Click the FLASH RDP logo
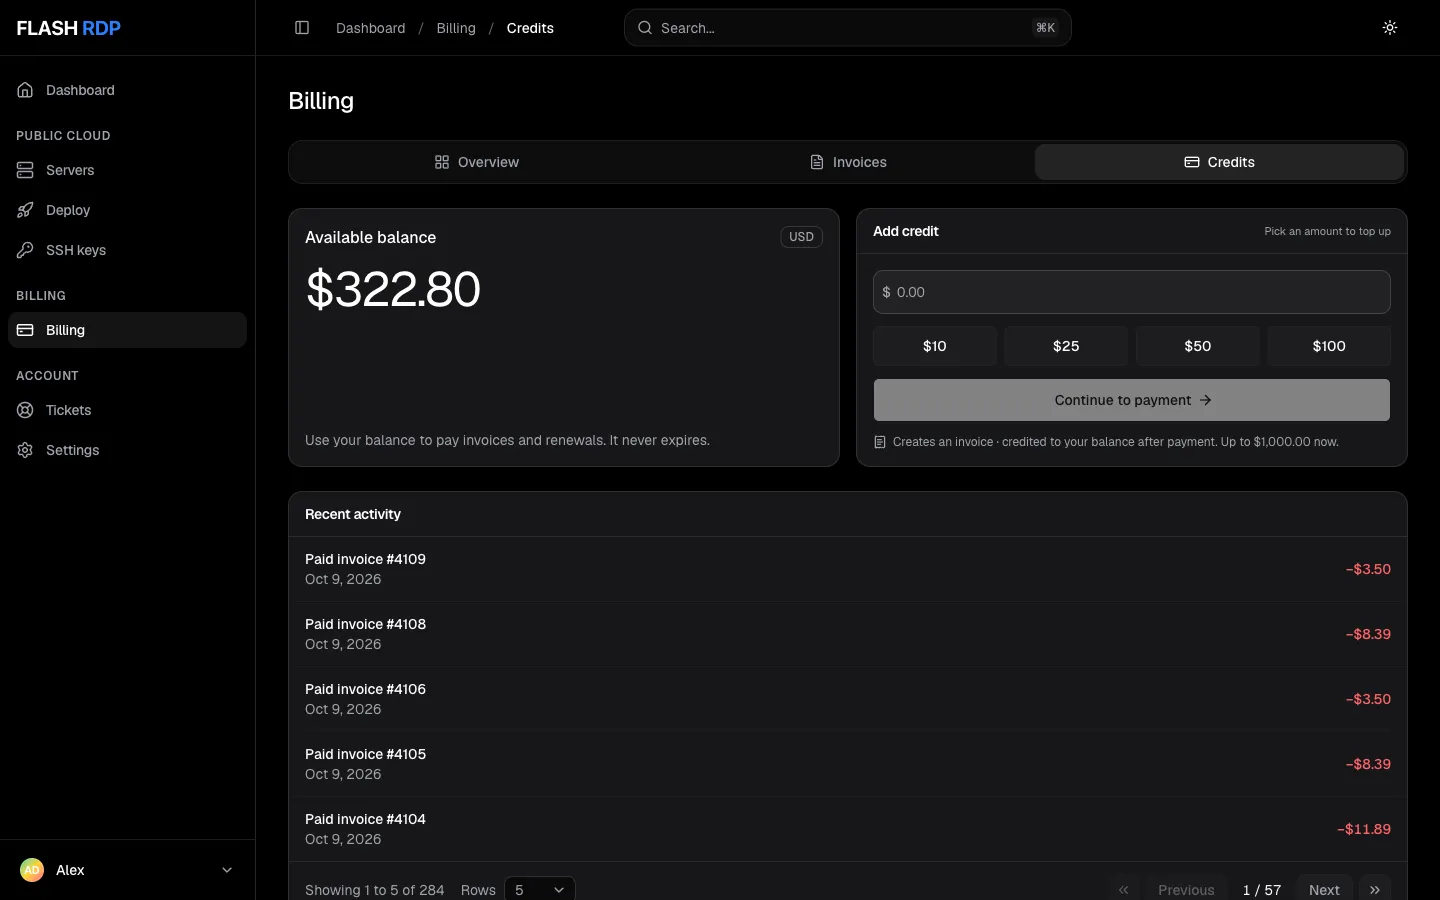The width and height of the screenshot is (1440, 900). tap(69, 28)
